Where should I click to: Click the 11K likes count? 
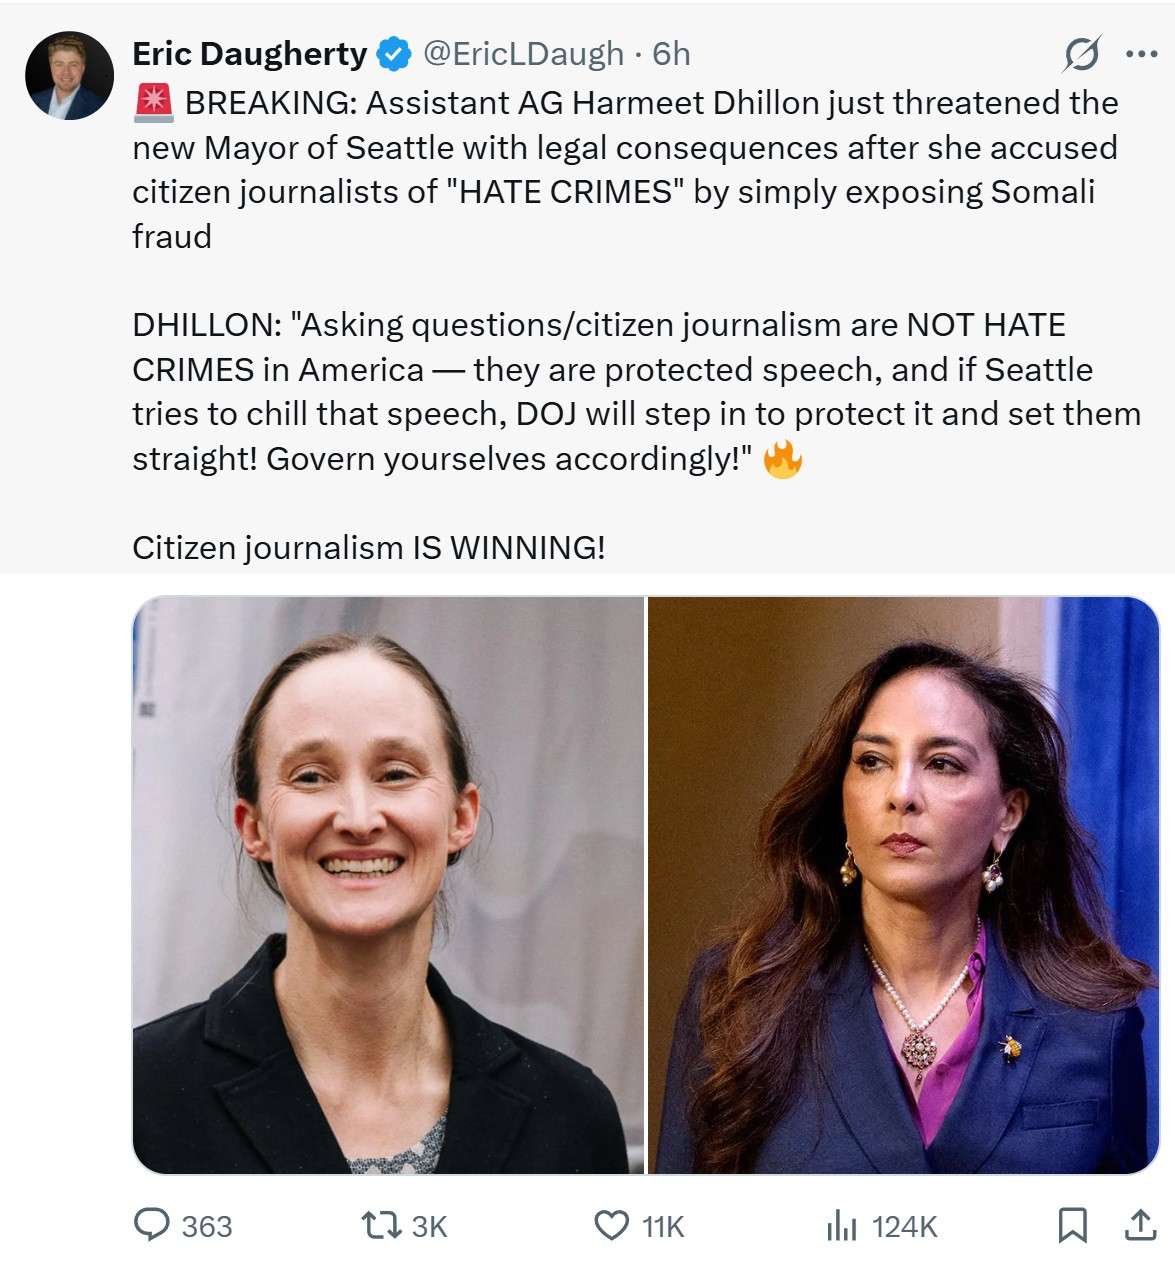pyautogui.click(x=663, y=1227)
